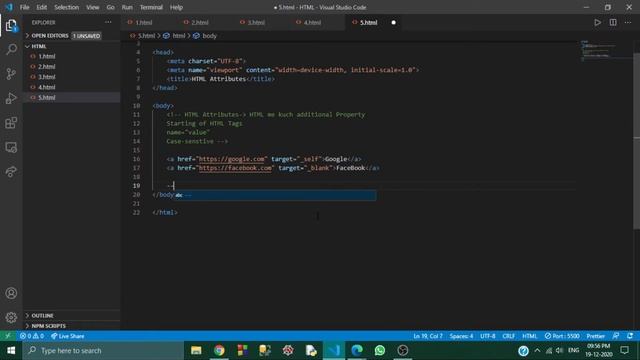Open the Edit menu
The width and height of the screenshot is (640, 360).
(42, 7)
